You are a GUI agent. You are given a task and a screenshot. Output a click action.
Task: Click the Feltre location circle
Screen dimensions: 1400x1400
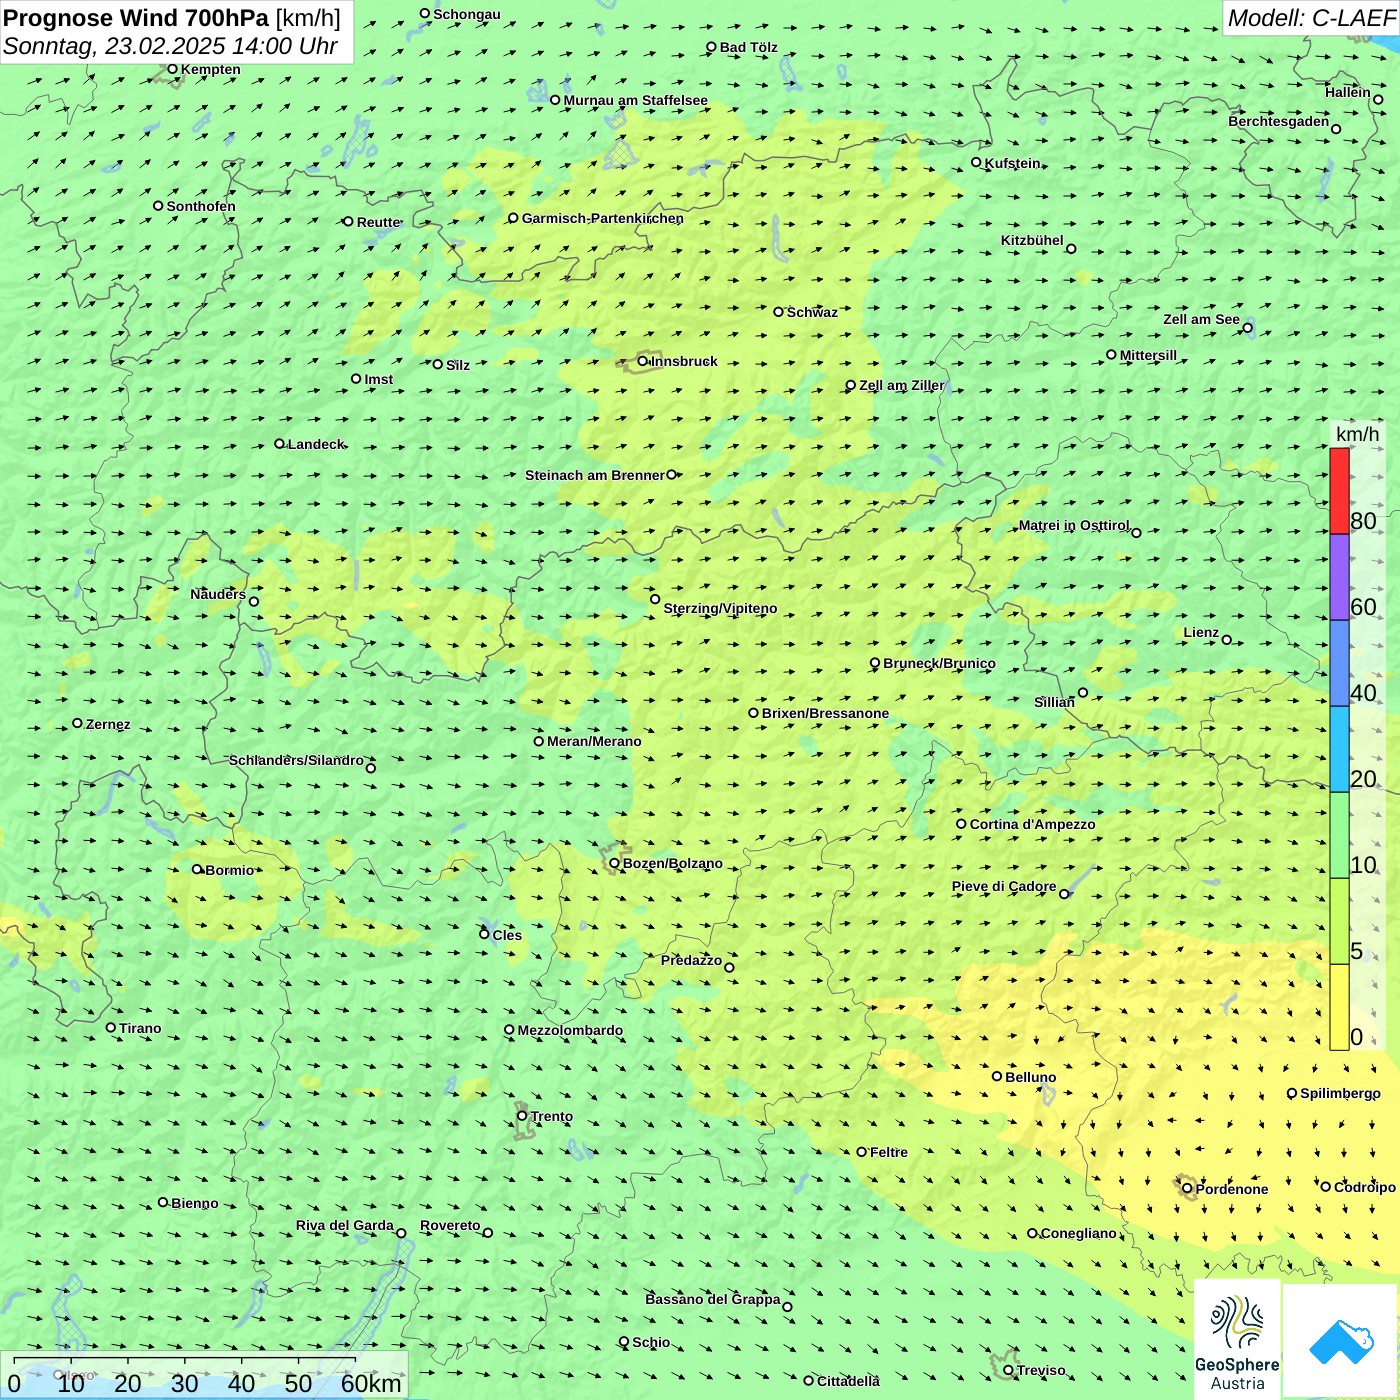(x=862, y=1152)
